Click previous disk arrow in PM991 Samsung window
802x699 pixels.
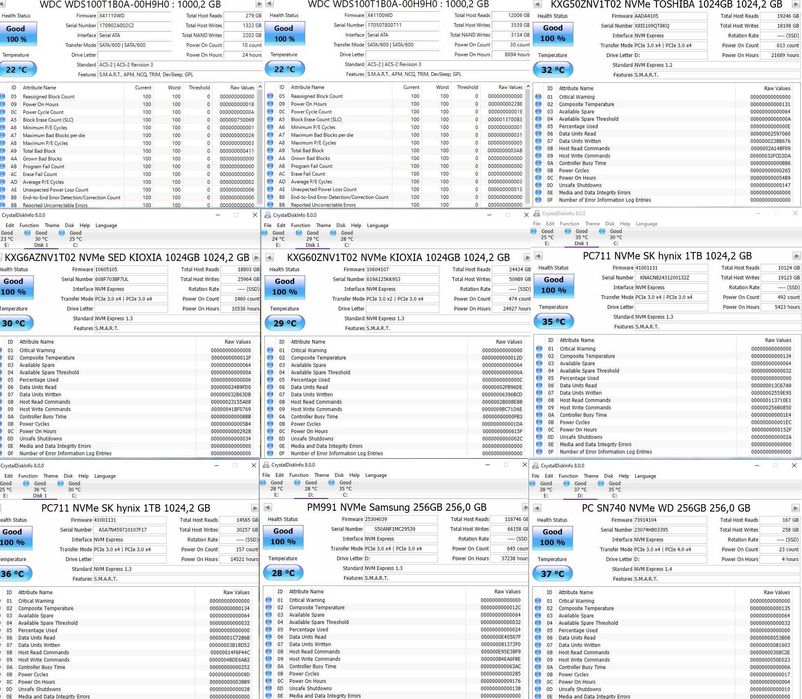(x=268, y=507)
